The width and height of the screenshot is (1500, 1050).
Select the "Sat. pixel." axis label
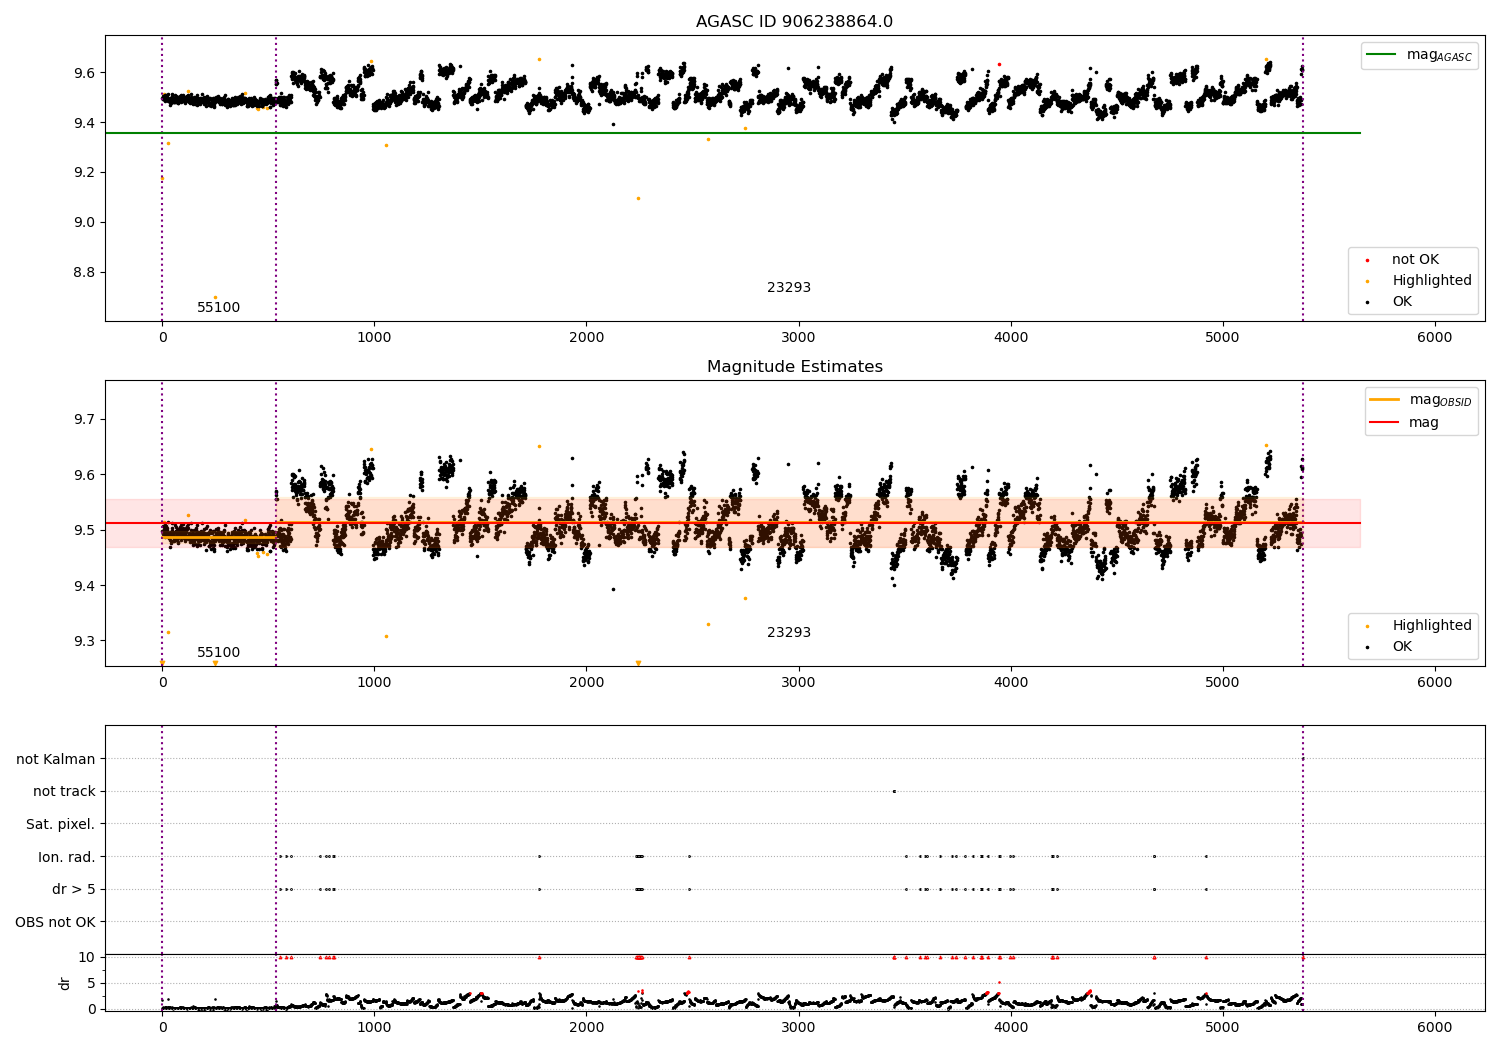click(61, 825)
